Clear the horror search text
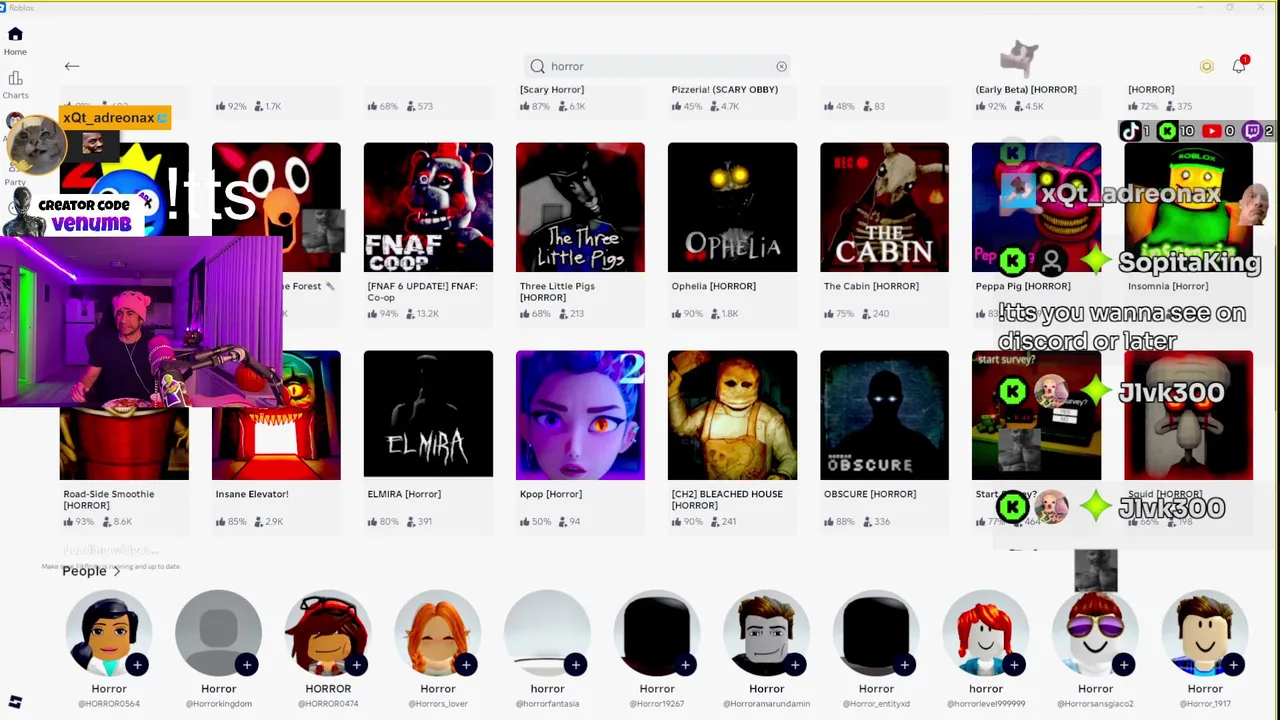1280x720 pixels. pyautogui.click(x=781, y=66)
